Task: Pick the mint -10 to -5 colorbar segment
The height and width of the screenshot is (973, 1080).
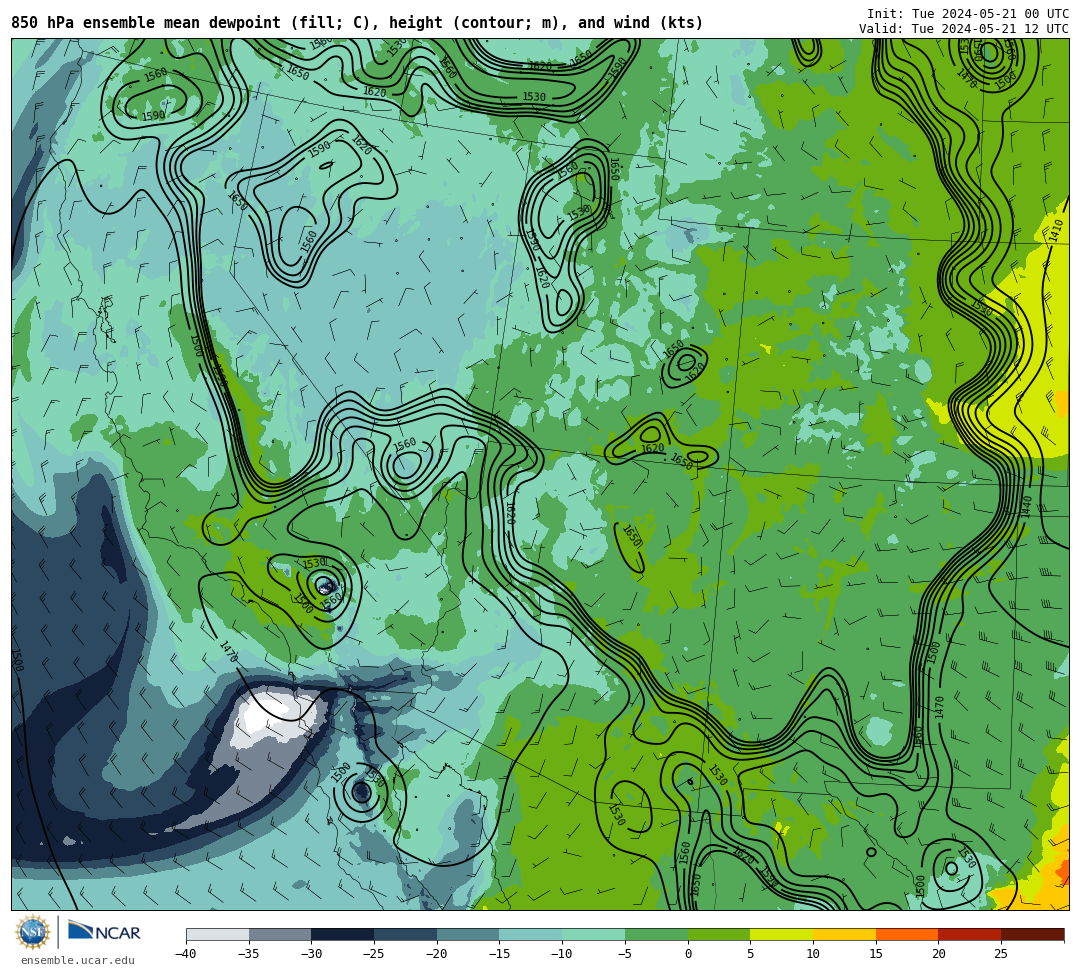Action: click(x=594, y=935)
